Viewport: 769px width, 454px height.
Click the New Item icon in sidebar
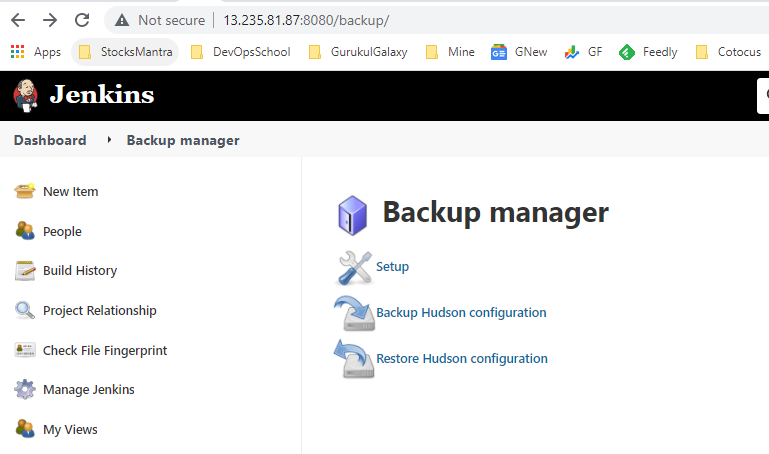pos(25,191)
